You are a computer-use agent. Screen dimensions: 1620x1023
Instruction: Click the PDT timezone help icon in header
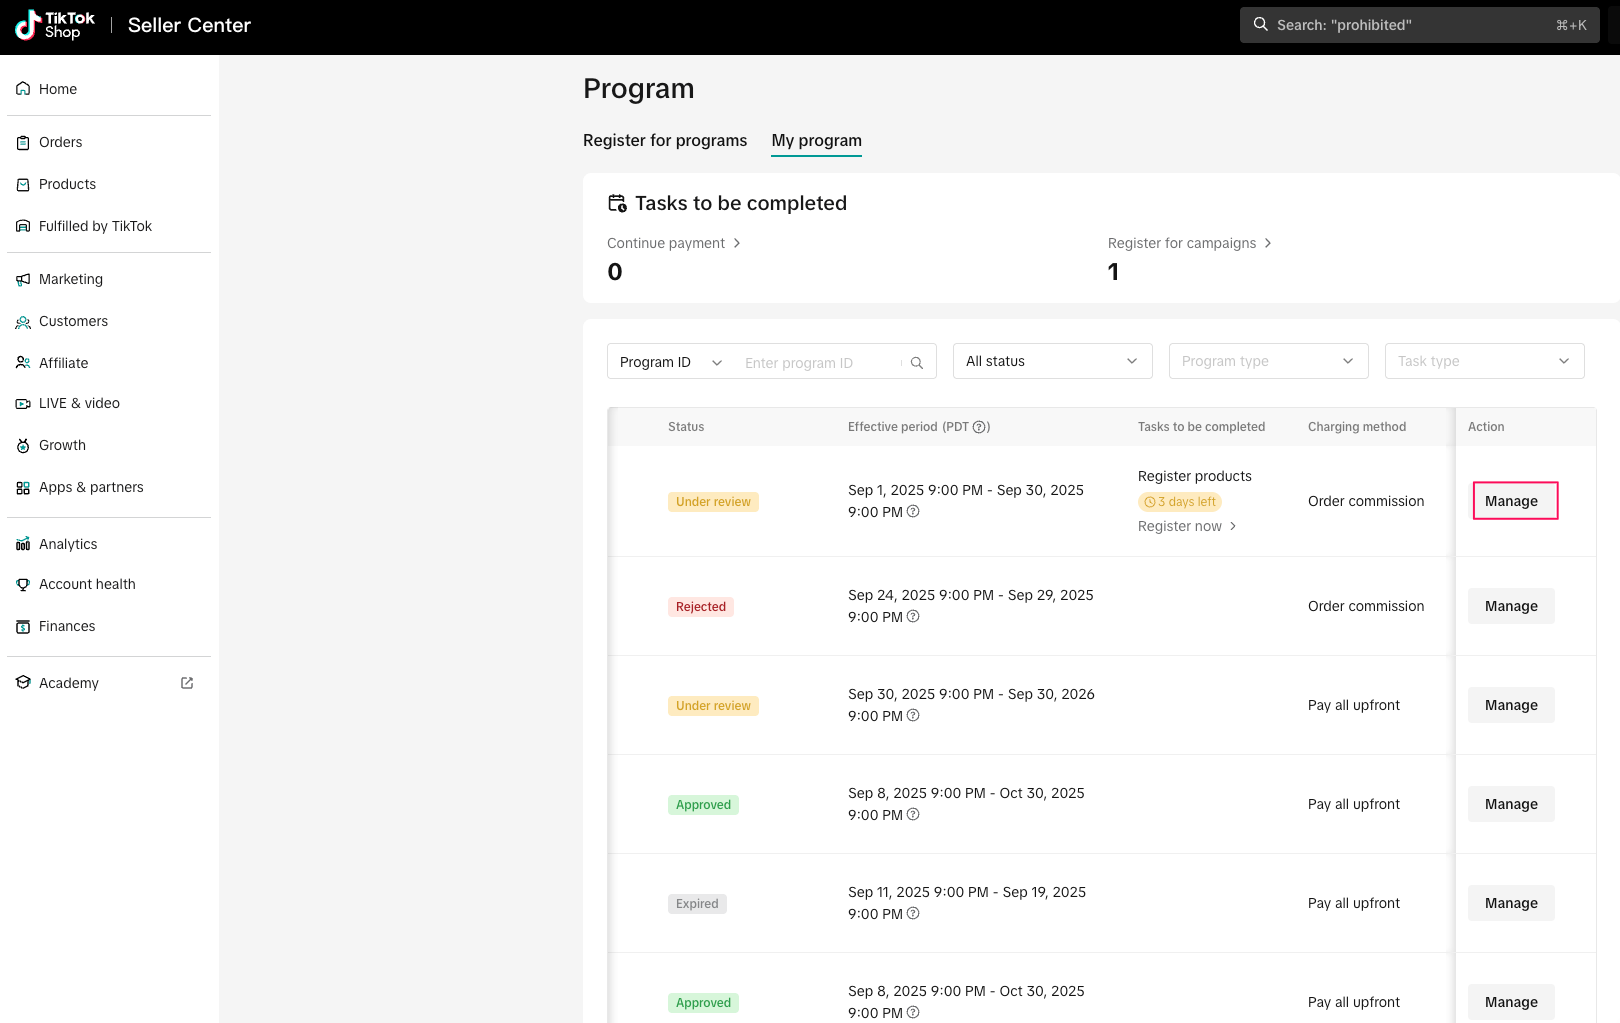coord(981,427)
